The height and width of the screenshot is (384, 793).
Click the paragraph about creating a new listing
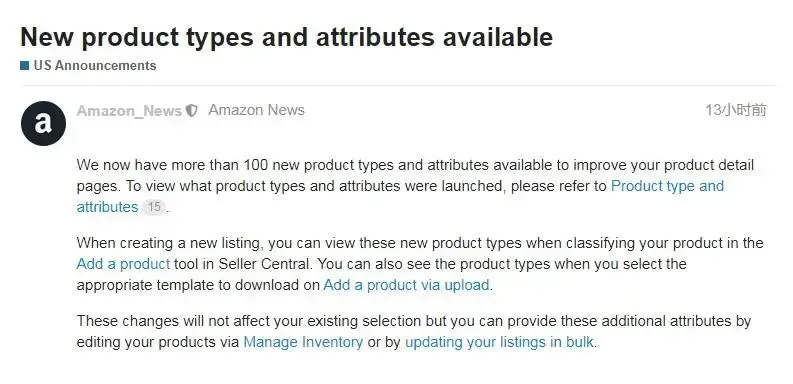420,264
